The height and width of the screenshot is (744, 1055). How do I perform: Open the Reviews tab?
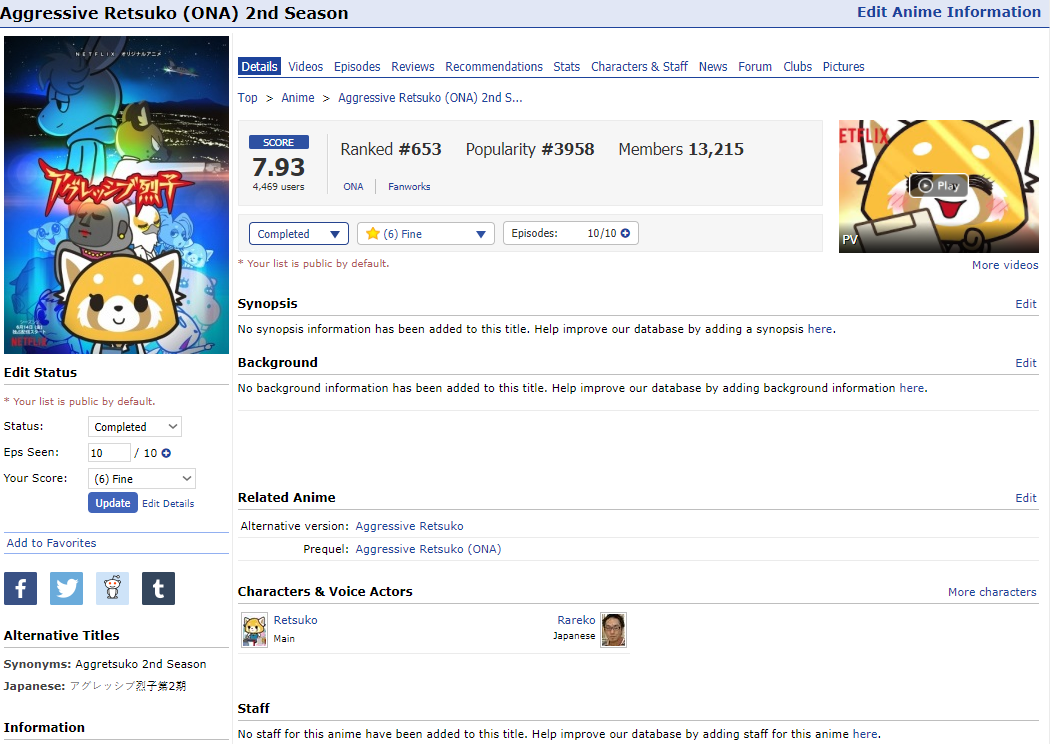(x=412, y=67)
